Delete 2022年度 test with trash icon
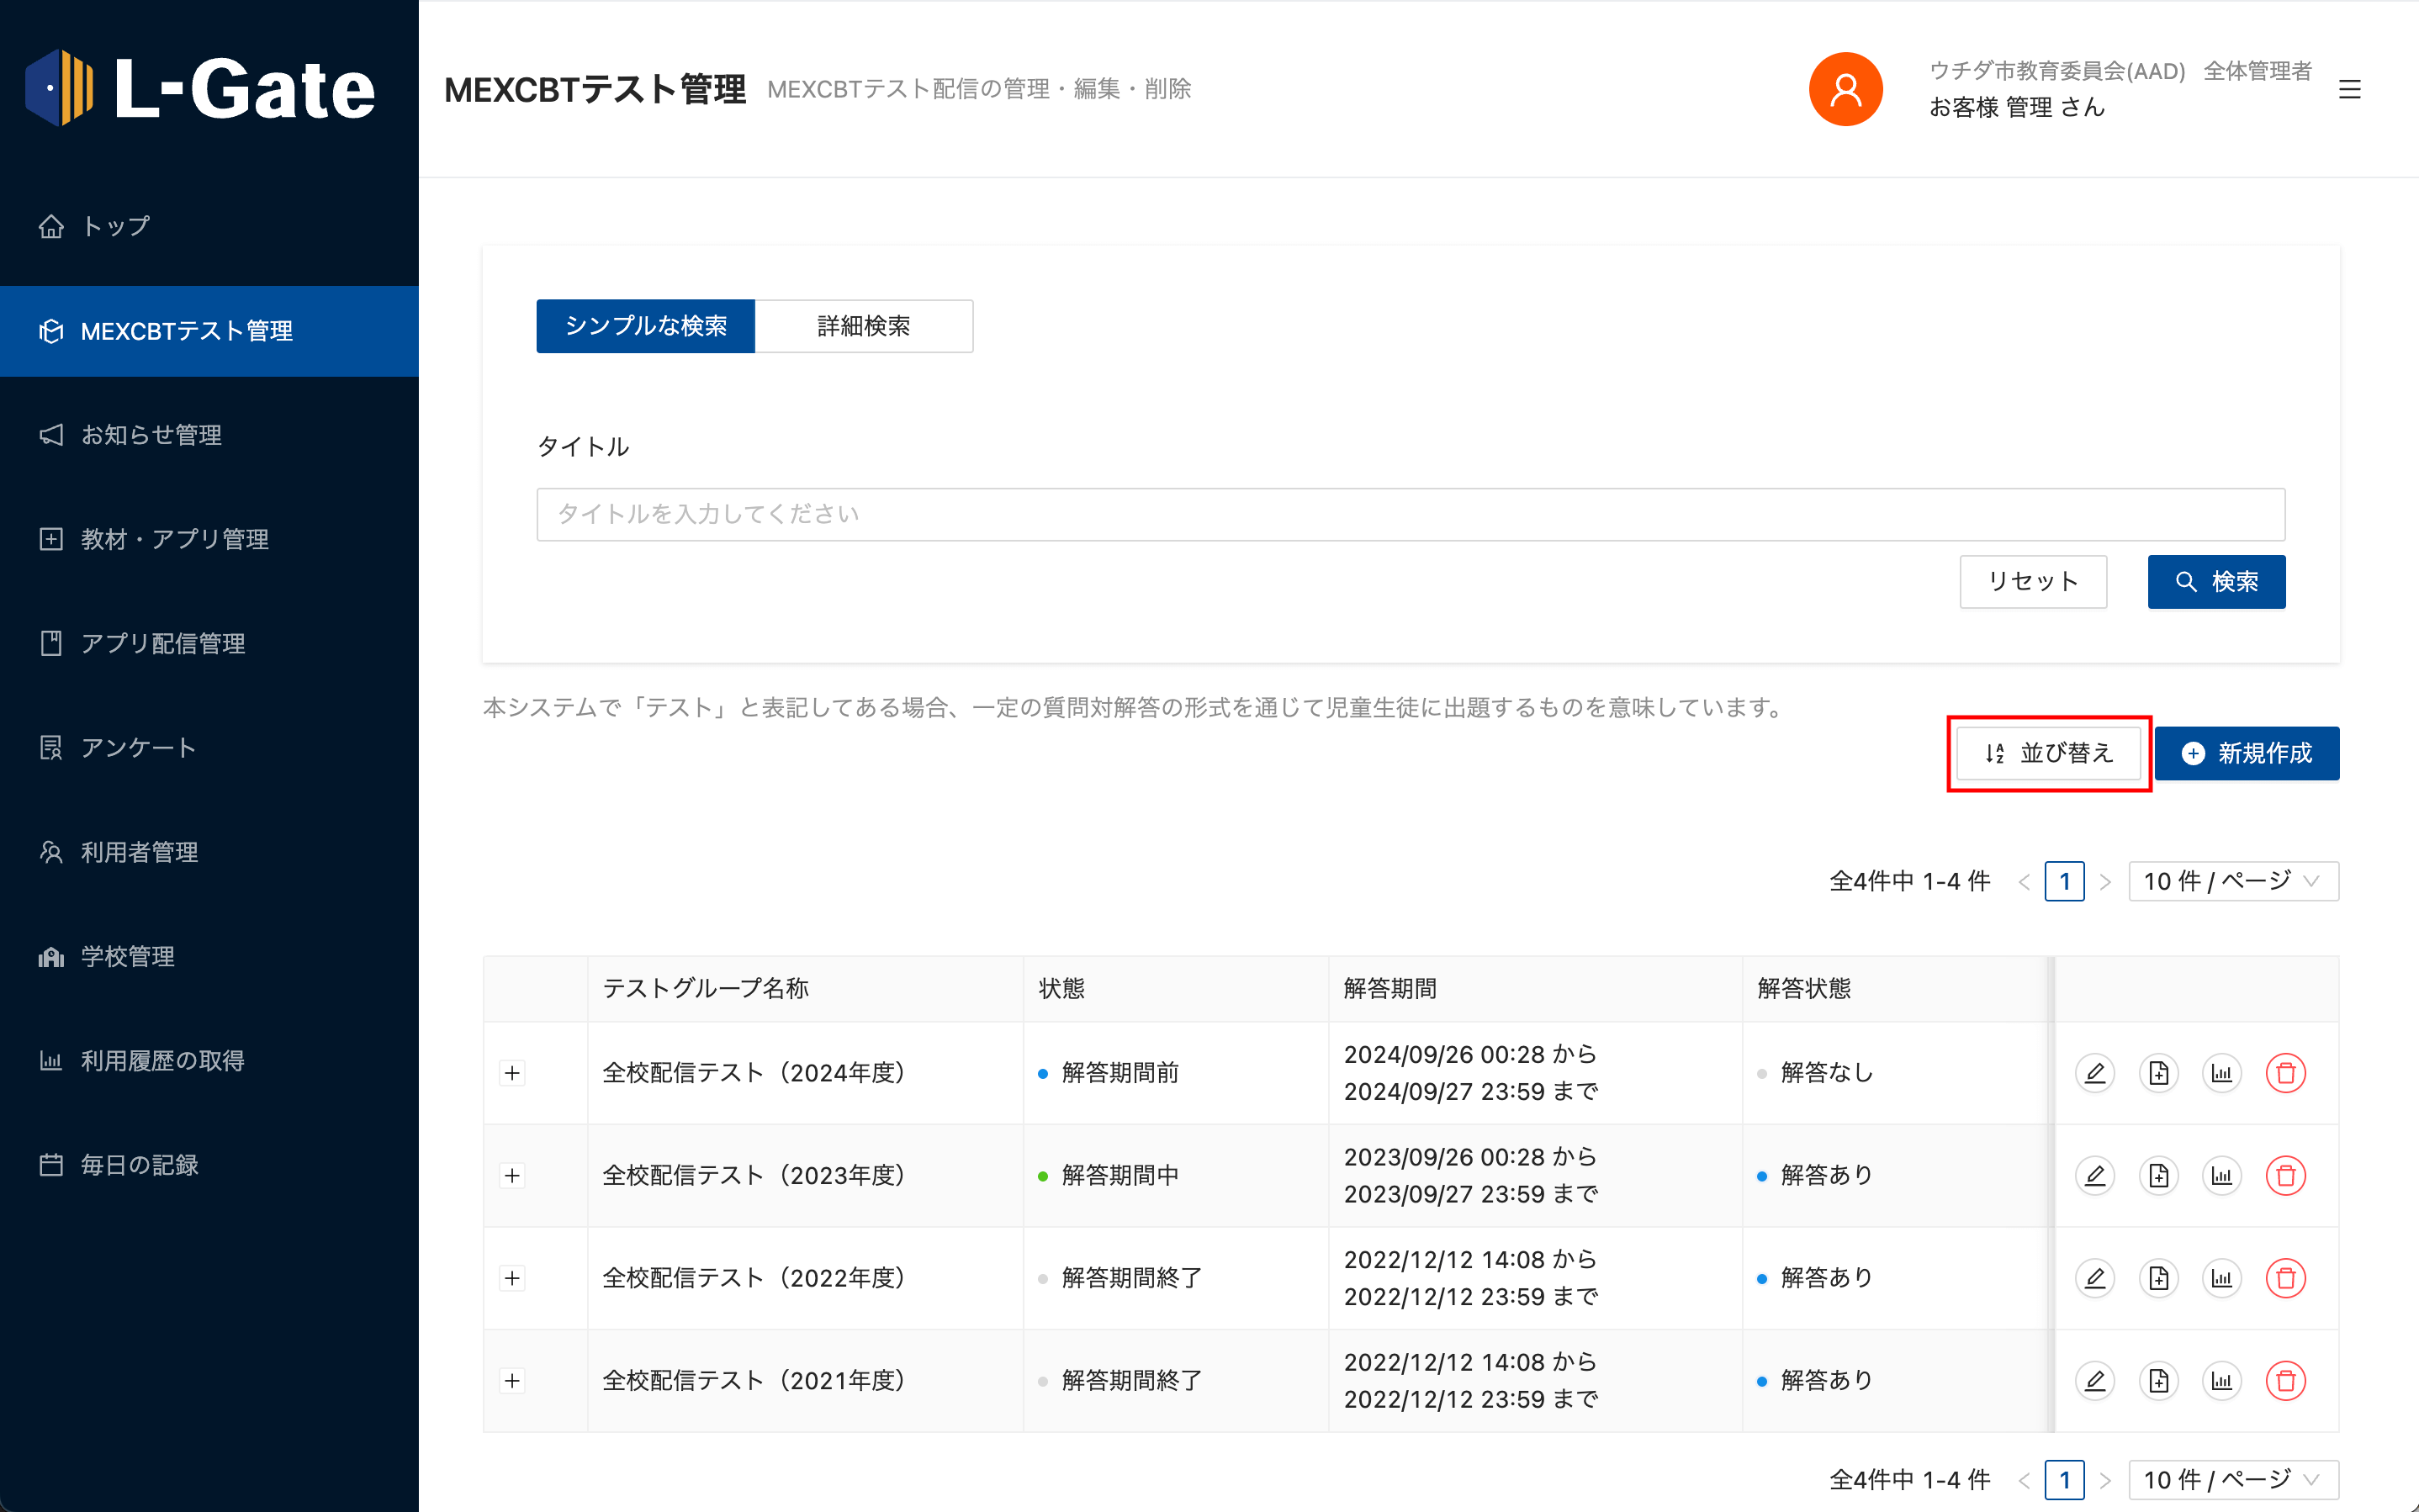2419x1512 pixels. [x=2286, y=1278]
